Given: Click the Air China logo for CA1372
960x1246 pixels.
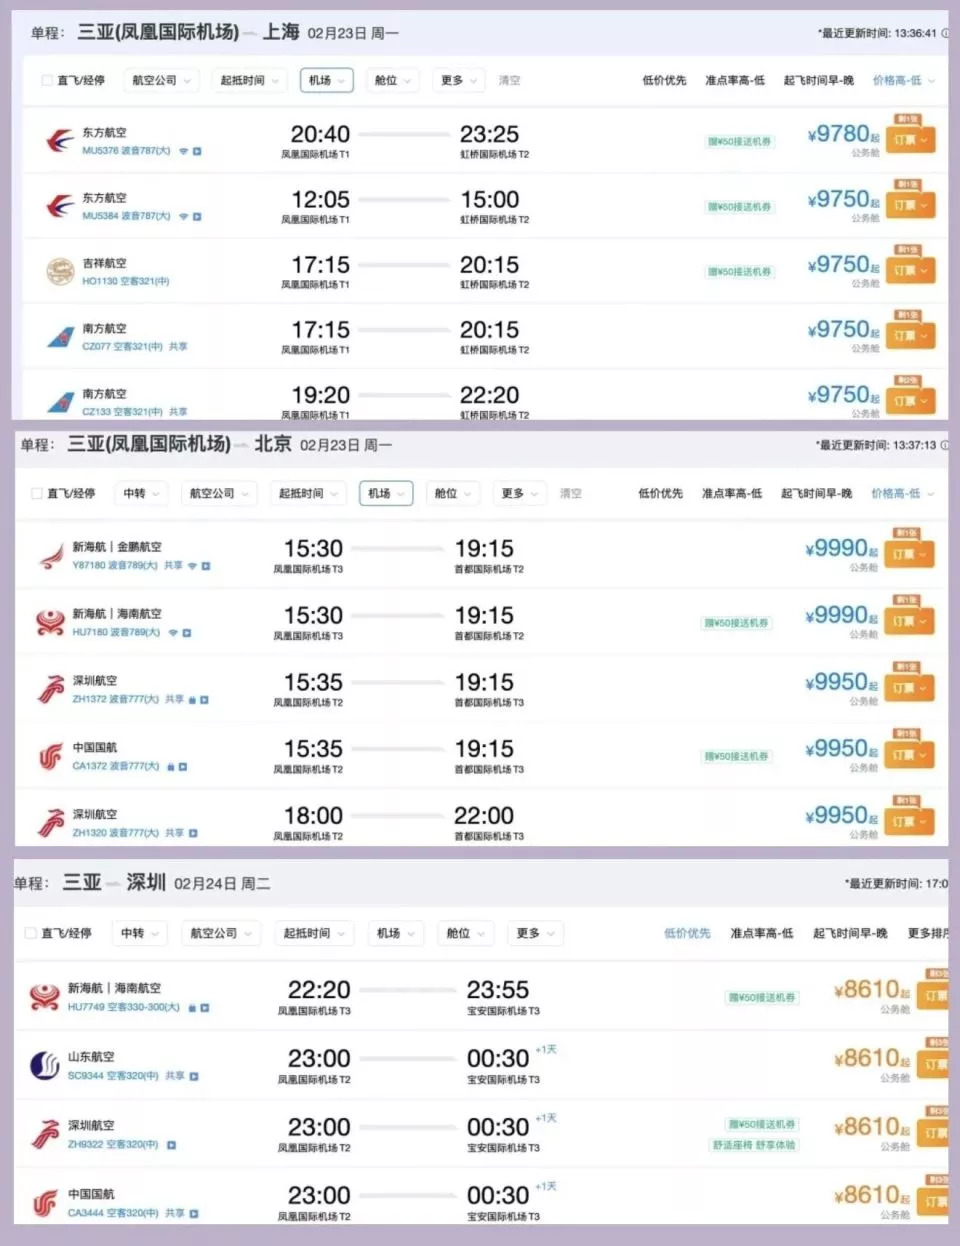Looking at the screenshot, I should [50, 756].
